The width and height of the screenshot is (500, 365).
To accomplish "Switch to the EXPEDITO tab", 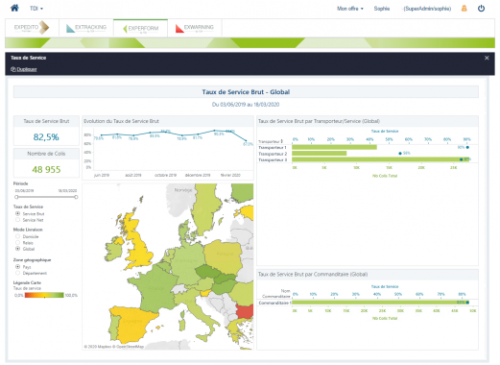I will (x=32, y=27).
